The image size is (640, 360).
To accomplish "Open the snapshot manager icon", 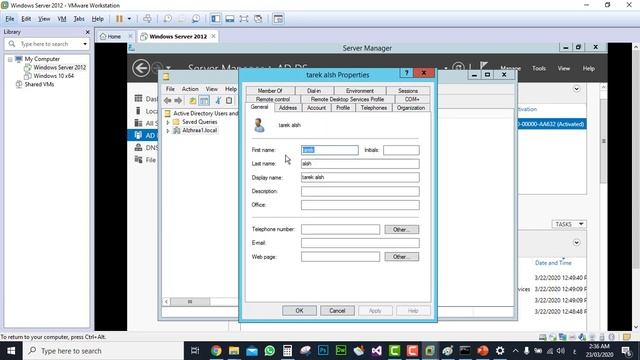I will pos(196,19).
